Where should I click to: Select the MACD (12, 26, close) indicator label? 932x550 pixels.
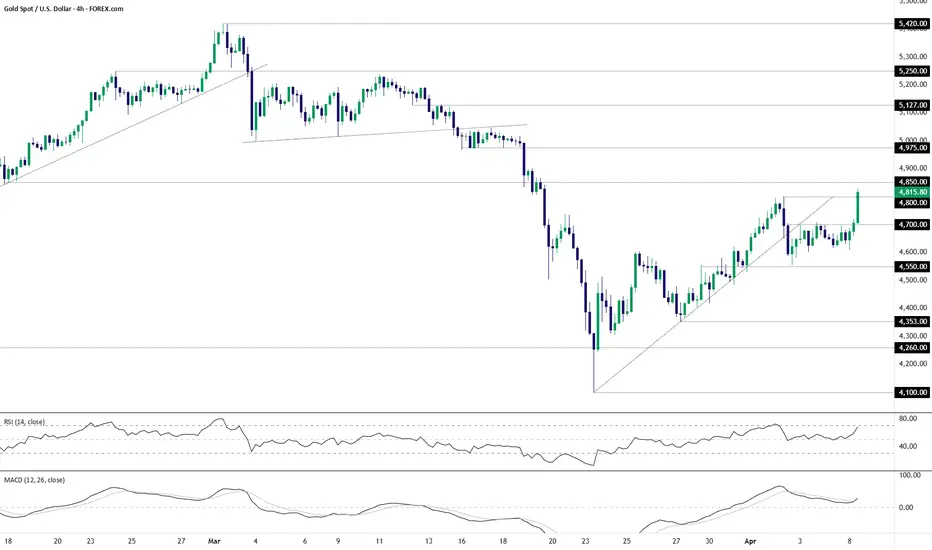34,480
